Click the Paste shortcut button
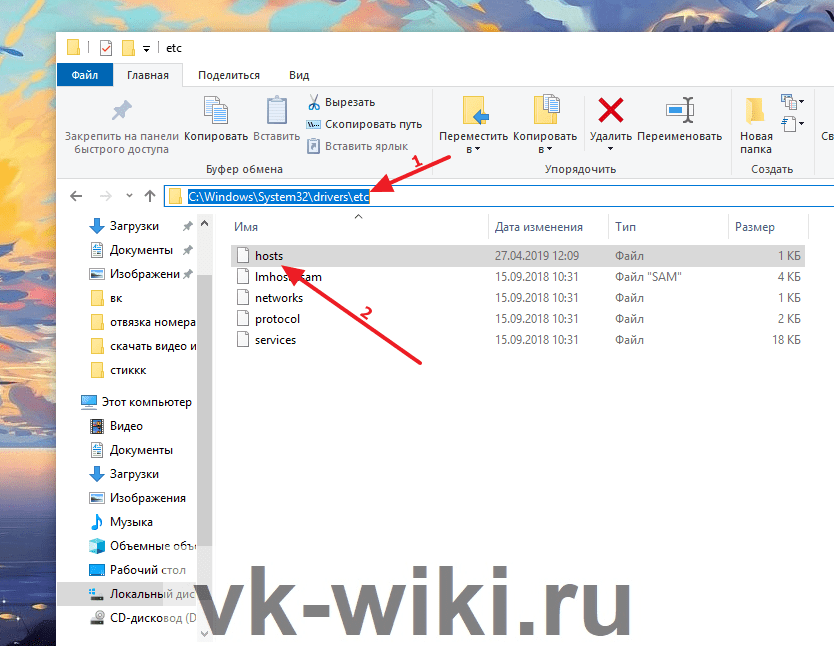This screenshot has width=834, height=646. coord(364,146)
